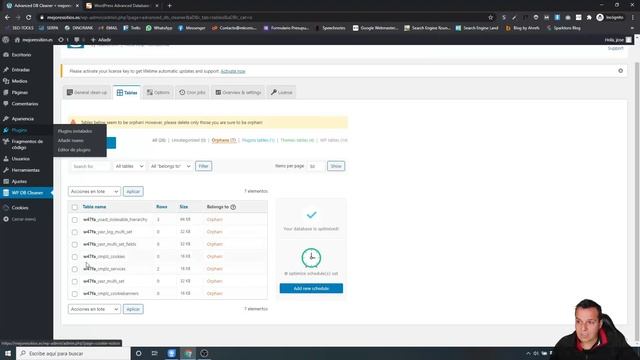Open bottom Acciones en lote dropdown
640x360 pixels.
coord(94,309)
